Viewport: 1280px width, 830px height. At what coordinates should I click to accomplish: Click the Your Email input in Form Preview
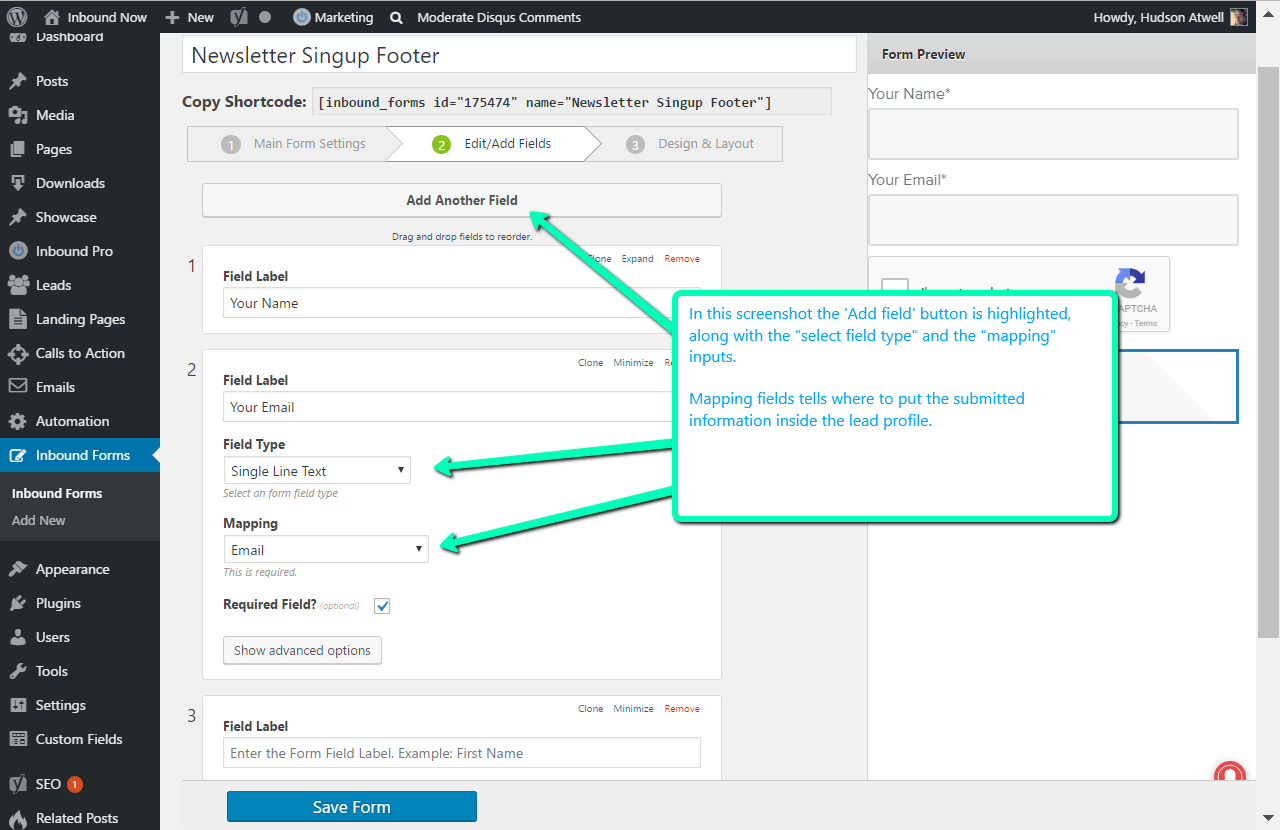coord(1053,220)
